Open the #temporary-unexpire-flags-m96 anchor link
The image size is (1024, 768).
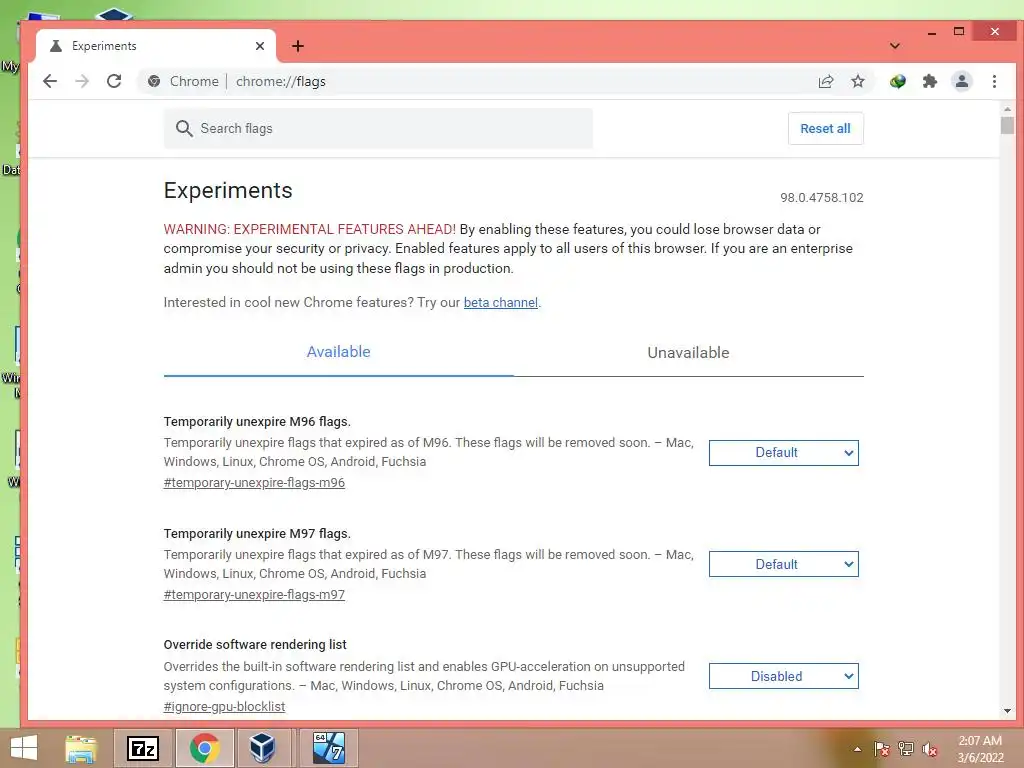pos(254,483)
